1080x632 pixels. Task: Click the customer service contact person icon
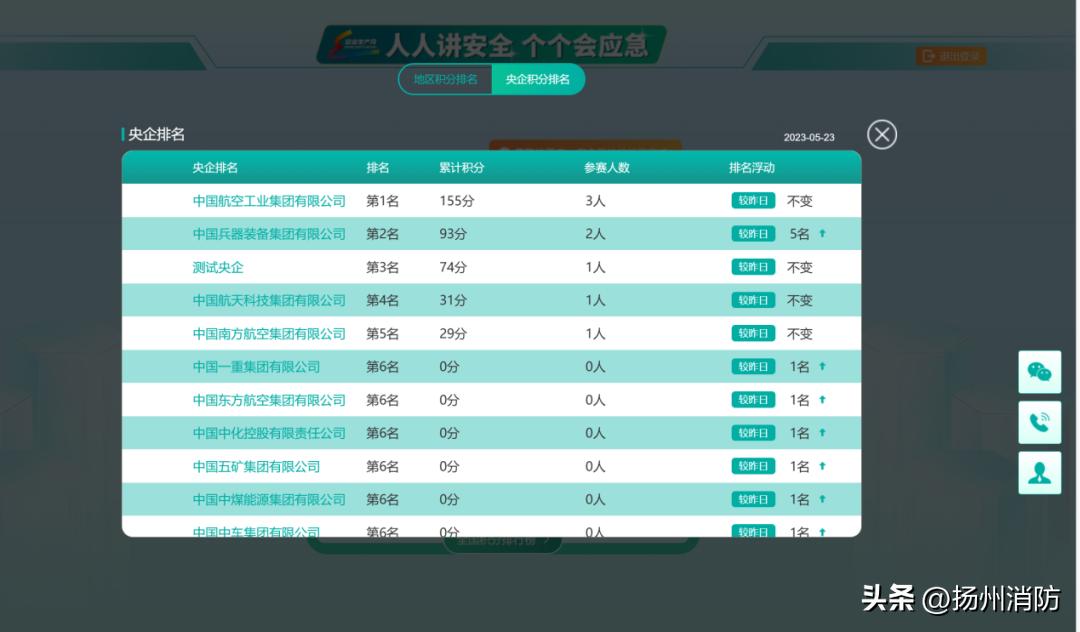point(1039,472)
